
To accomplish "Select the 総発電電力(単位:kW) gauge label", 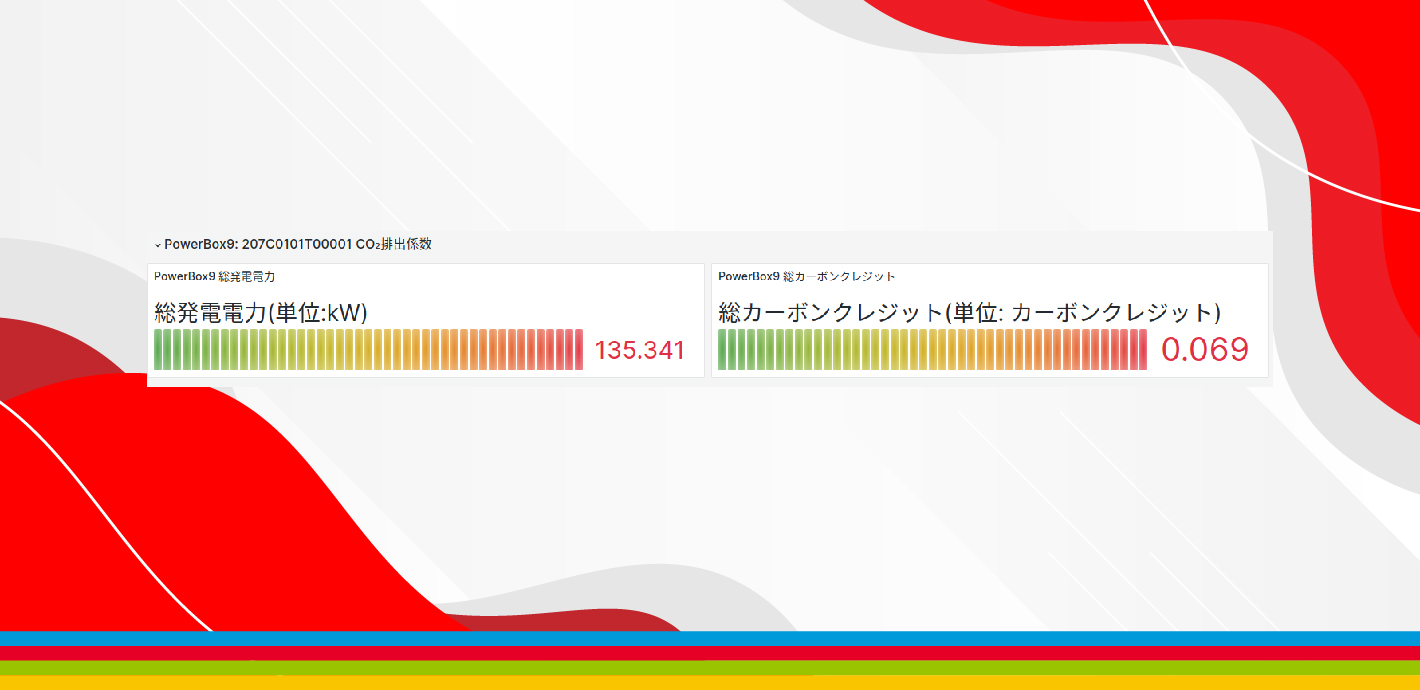I will tap(261, 313).
